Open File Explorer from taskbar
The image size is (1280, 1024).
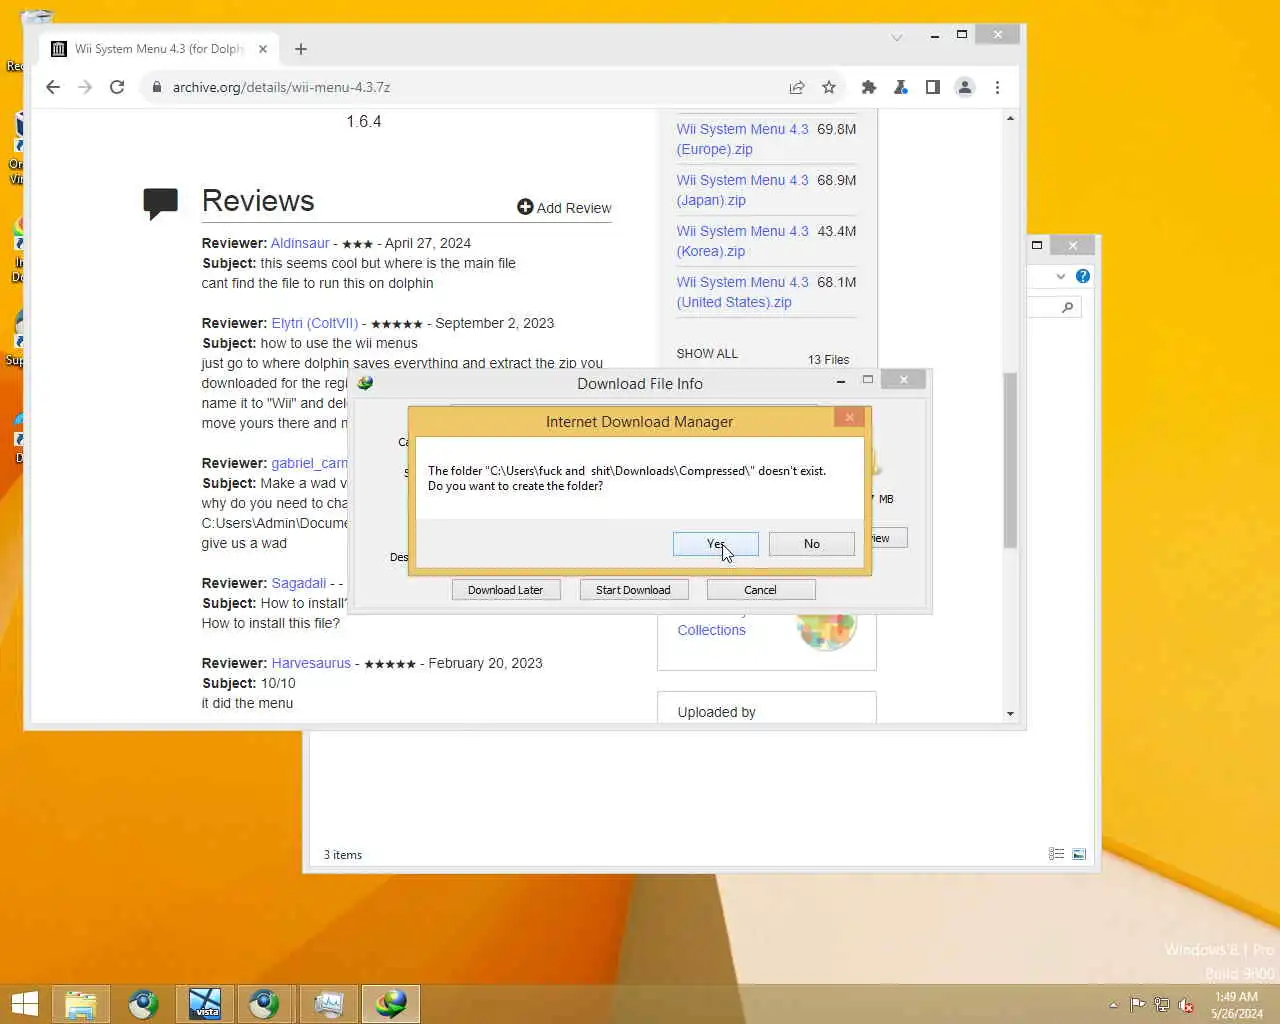pyautogui.click(x=81, y=1004)
